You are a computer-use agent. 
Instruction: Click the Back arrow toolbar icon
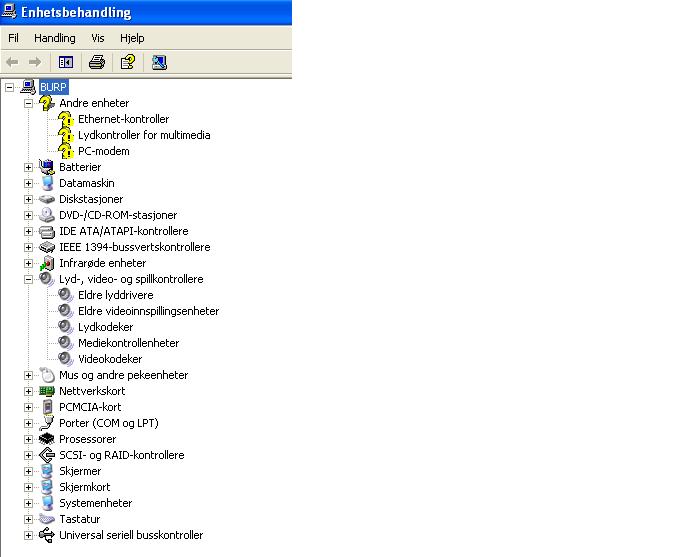[x=12, y=62]
